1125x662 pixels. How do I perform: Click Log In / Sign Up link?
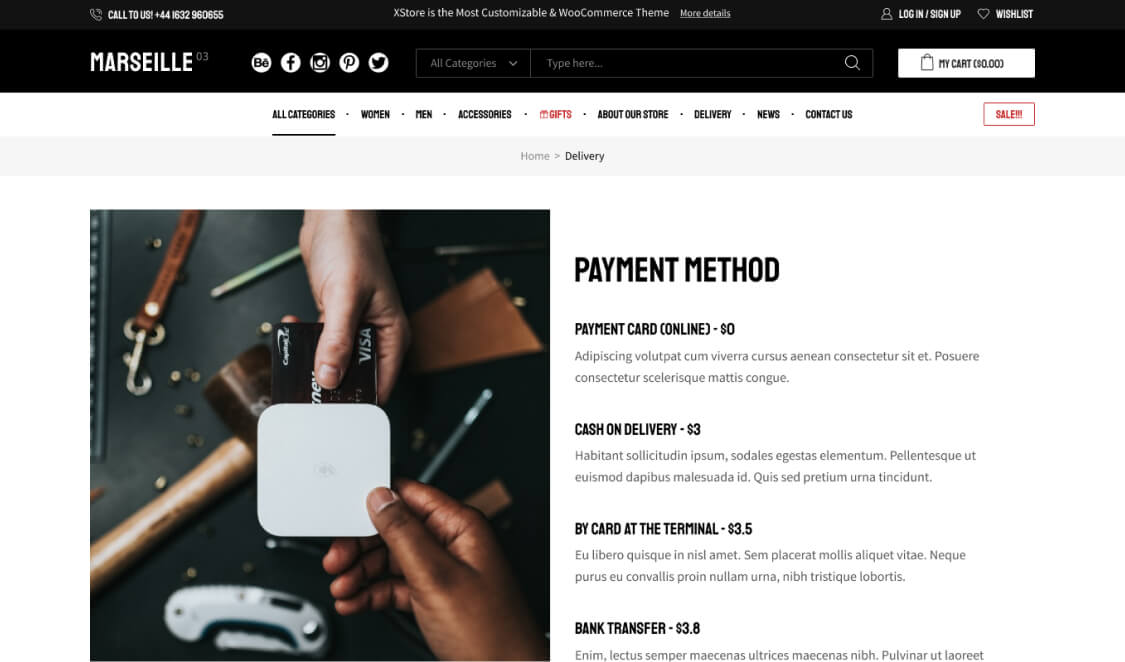(930, 14)
